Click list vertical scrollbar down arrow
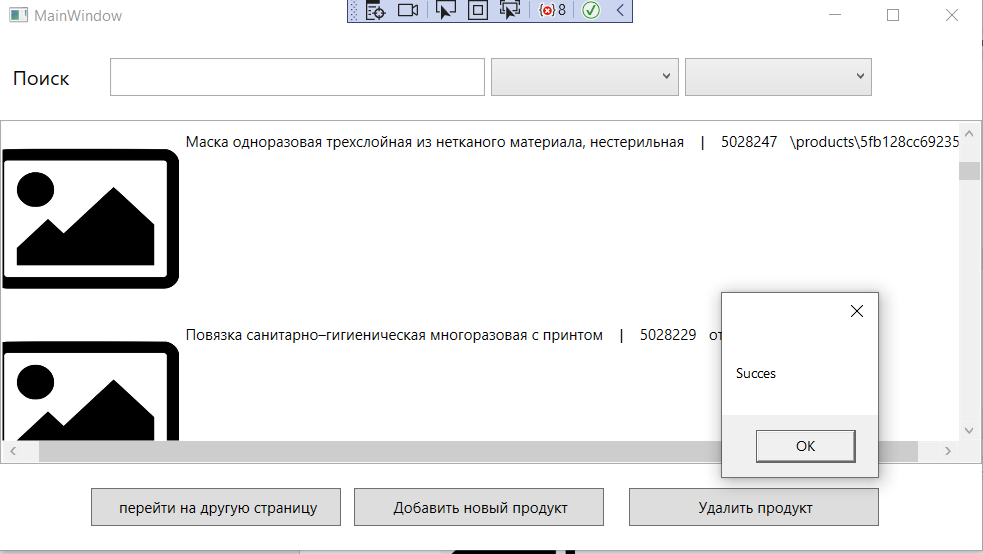 click(x=969, y=431)
